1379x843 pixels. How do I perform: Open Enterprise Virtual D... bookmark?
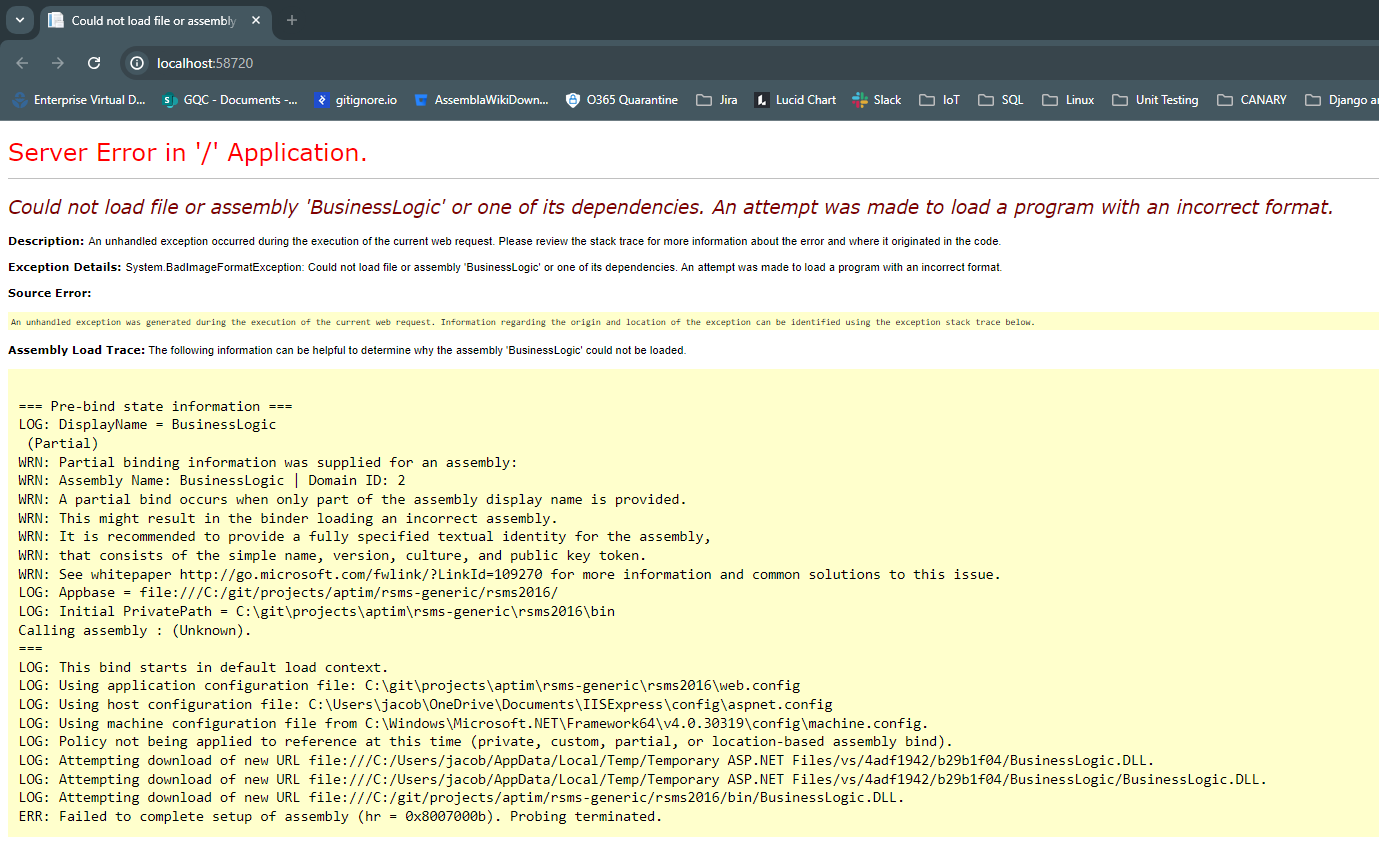78,100
